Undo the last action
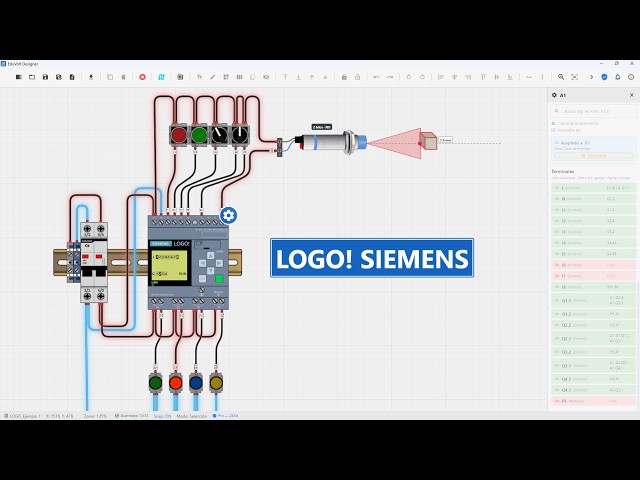This screenshot has height=480, width=640. point(376,77)
